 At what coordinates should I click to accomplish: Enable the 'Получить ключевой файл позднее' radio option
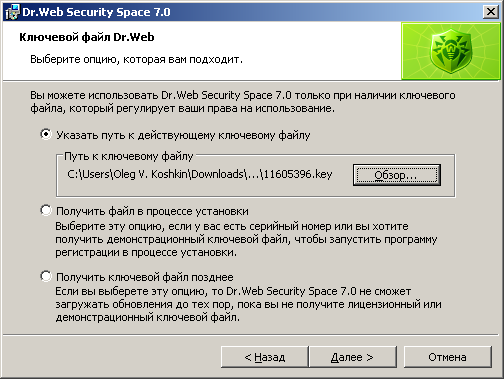click(x=46, y=276)
